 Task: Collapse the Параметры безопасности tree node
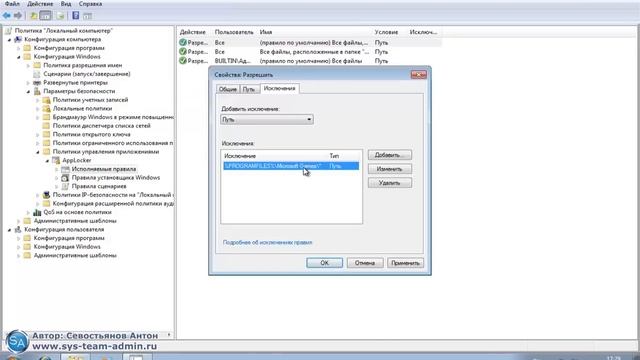tap(28, 91)
